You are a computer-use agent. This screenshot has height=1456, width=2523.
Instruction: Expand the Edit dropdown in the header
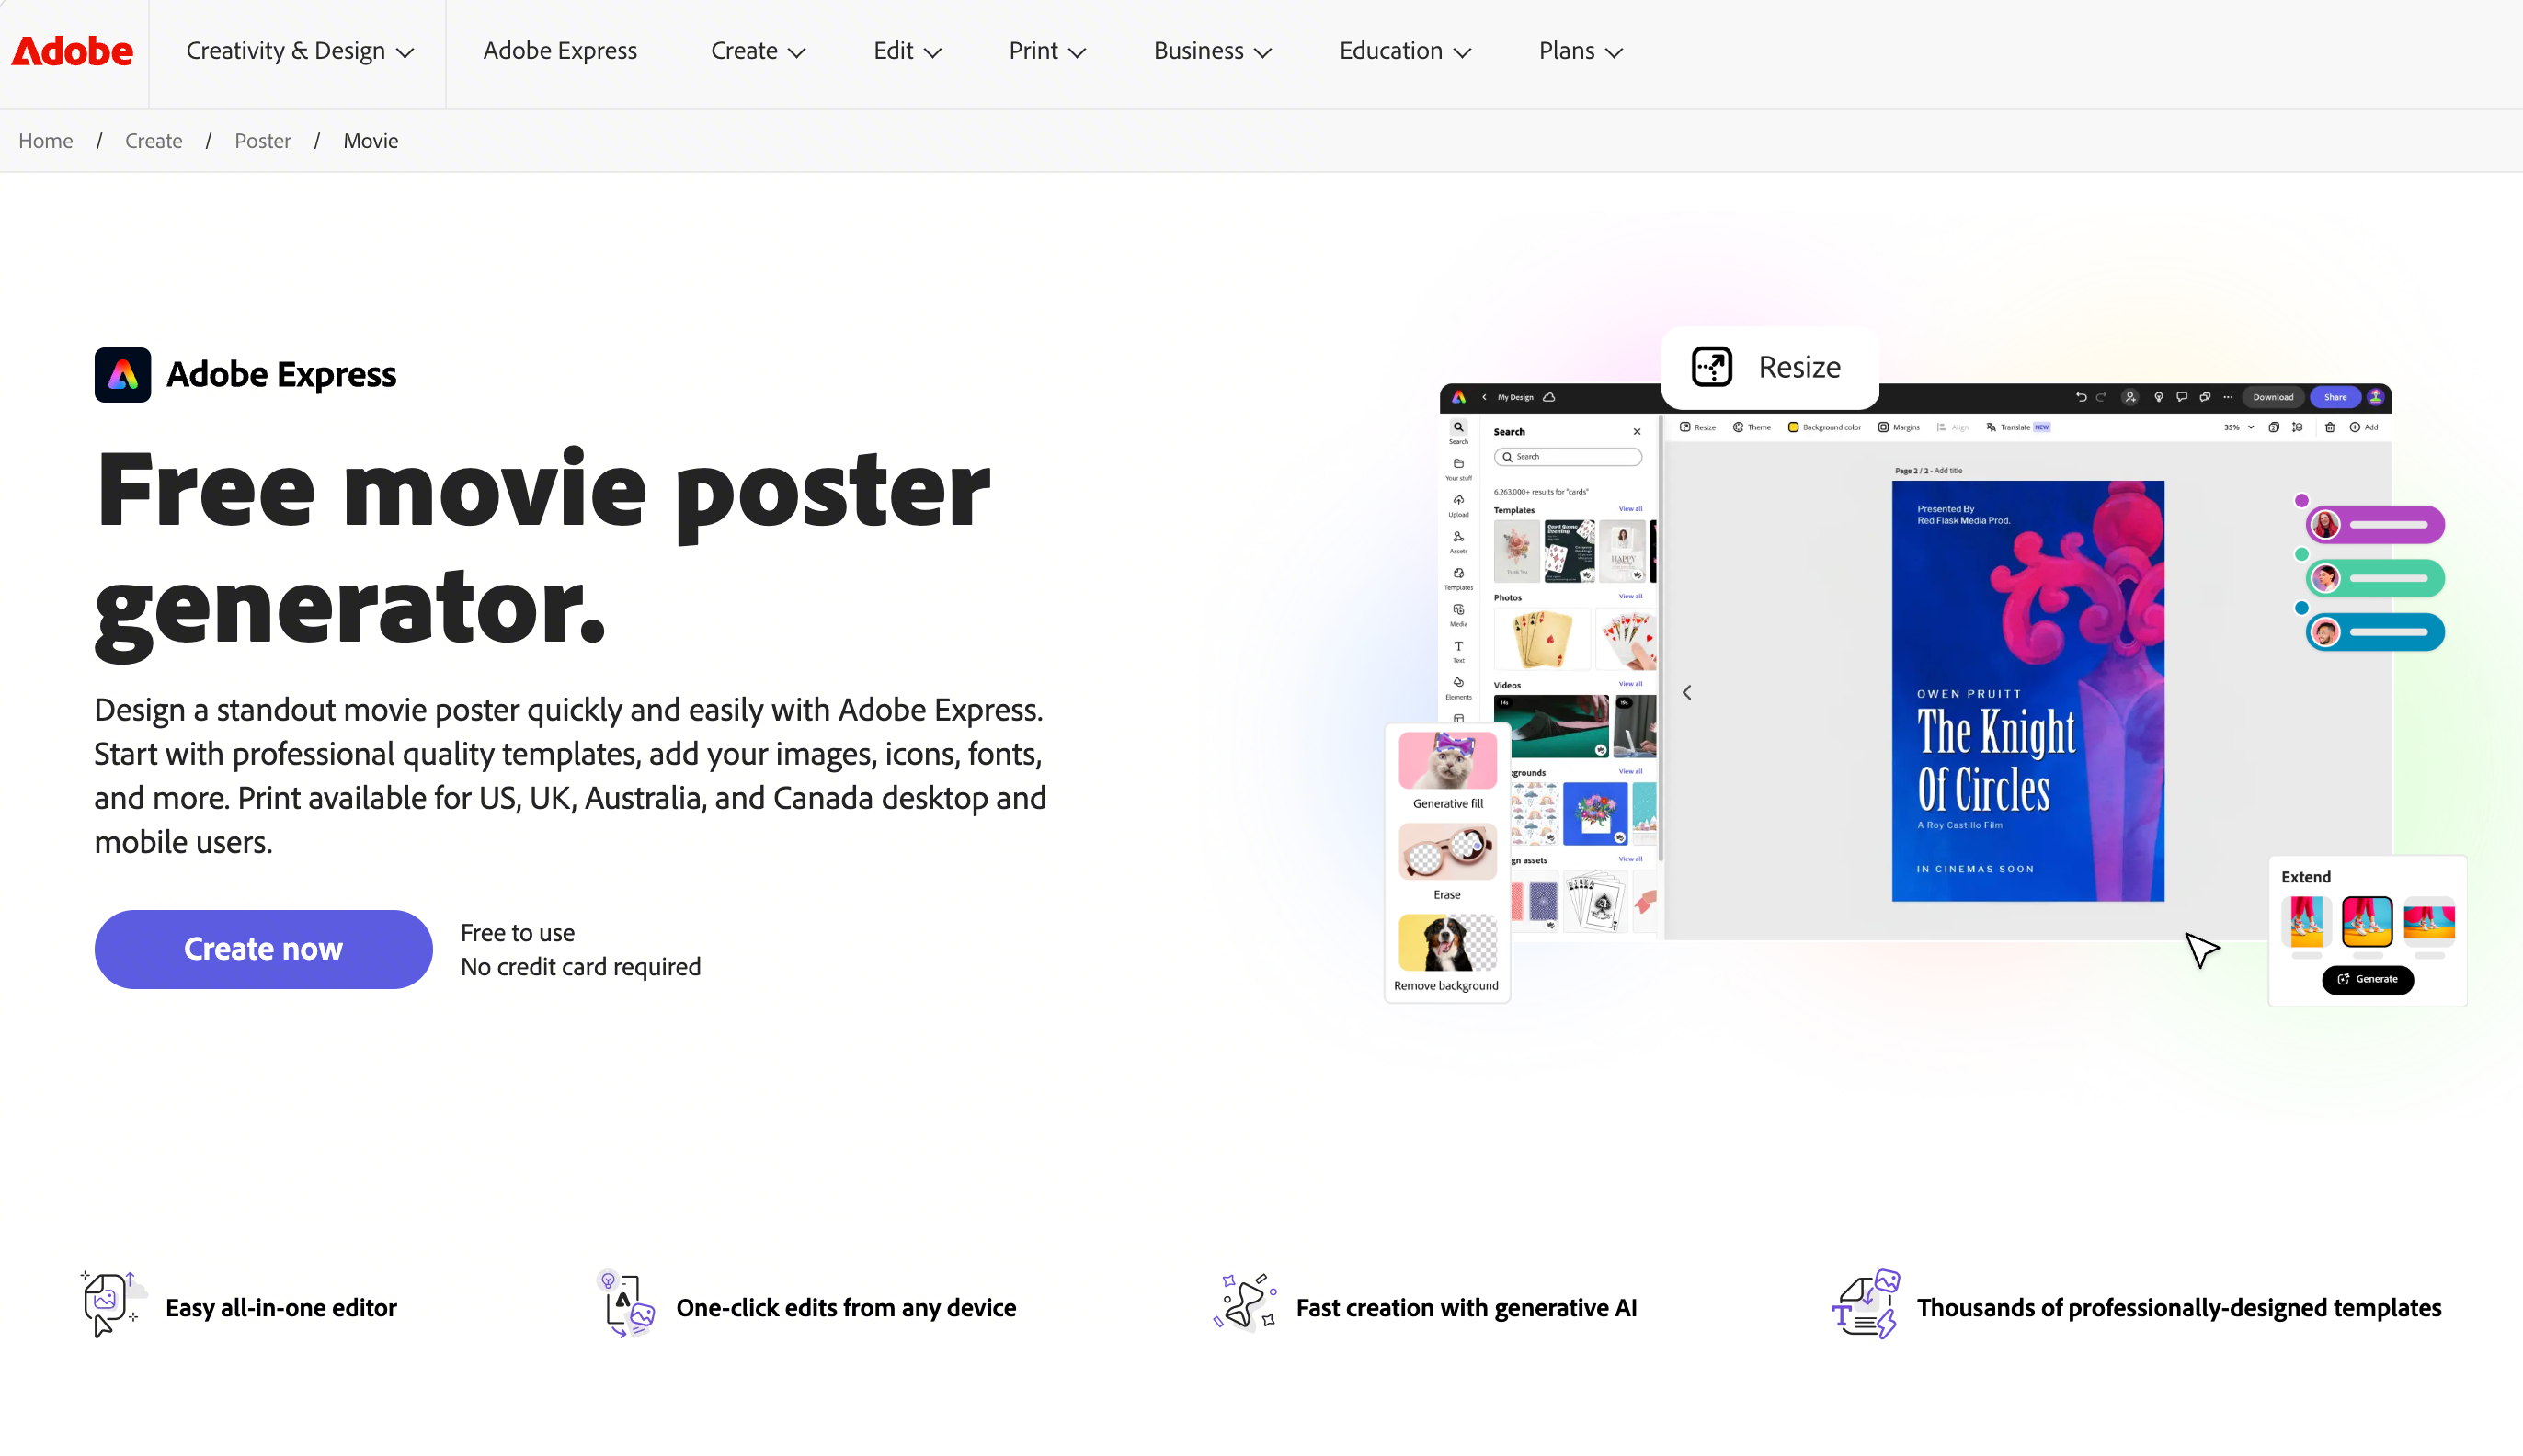tap(907, 51)
